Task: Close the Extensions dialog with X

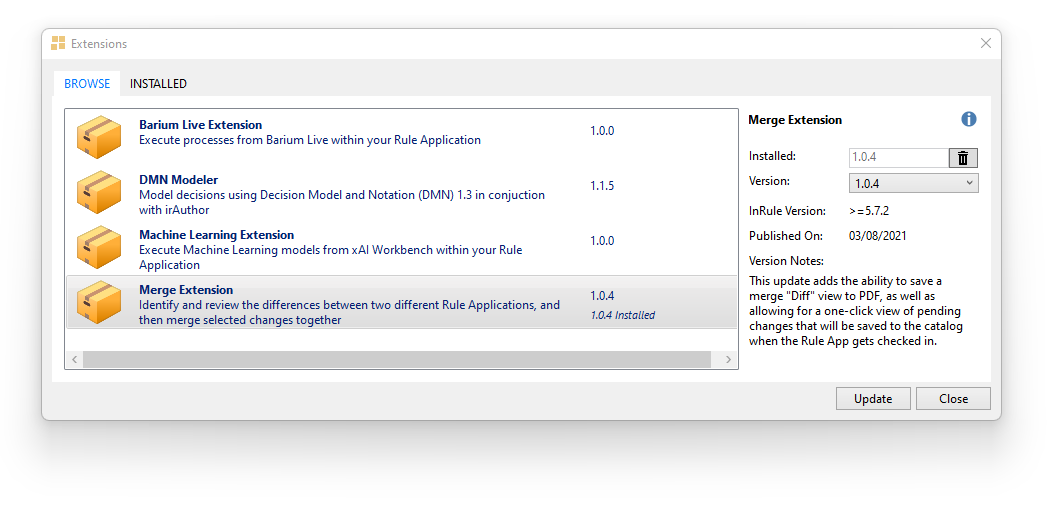Action: (985, 44)
